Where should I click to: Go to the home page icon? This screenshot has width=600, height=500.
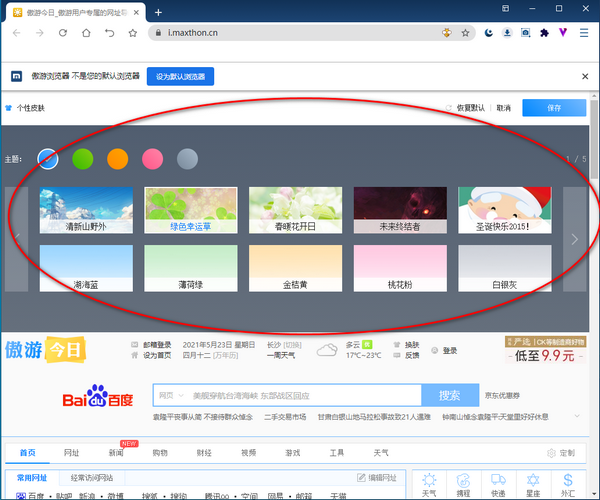click(x=86, y=33)
